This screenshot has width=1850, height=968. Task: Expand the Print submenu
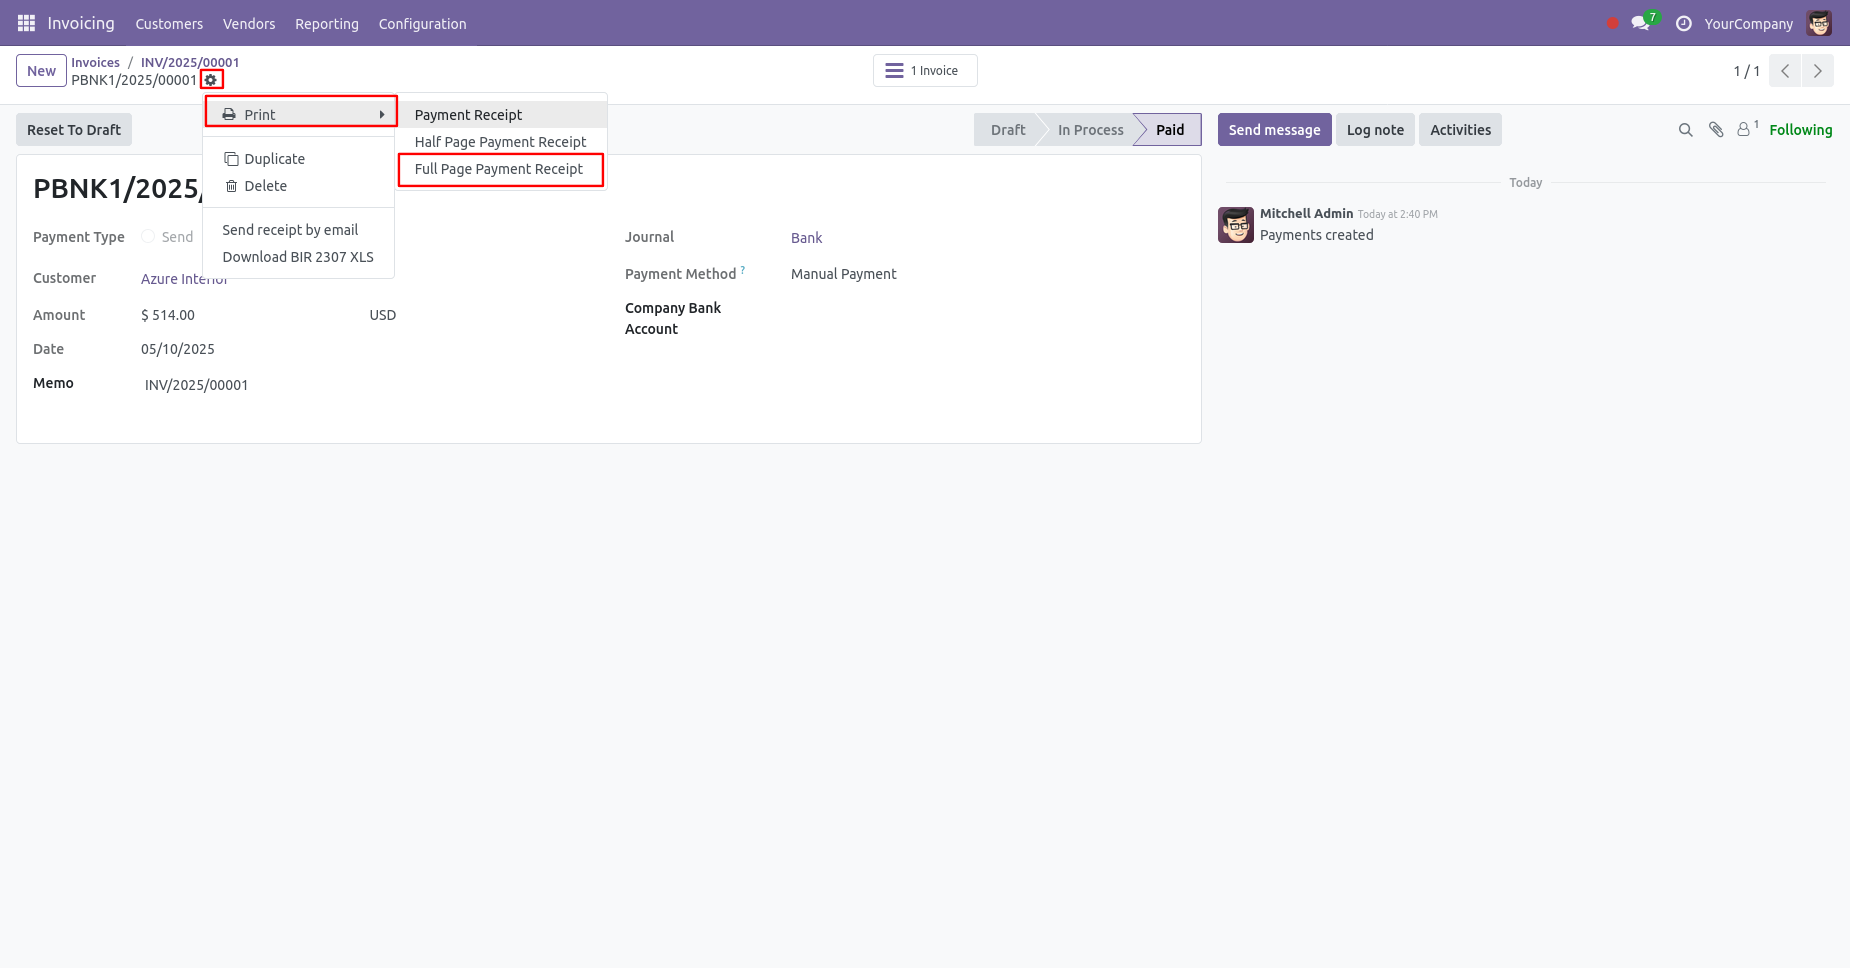[x=301, y=114]
